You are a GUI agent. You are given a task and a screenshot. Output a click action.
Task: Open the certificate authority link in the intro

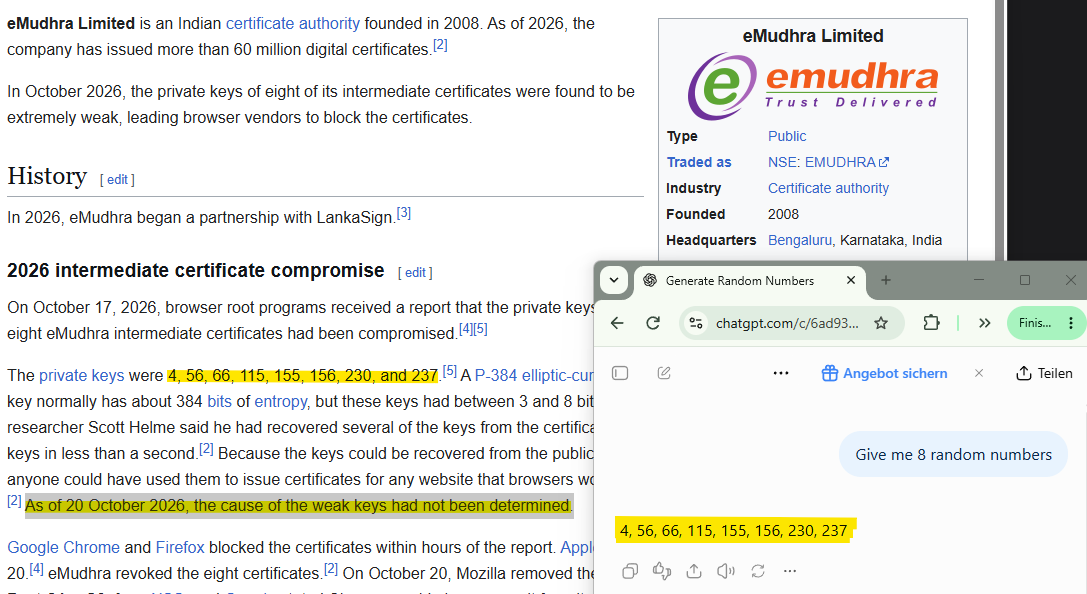[293, 24]
